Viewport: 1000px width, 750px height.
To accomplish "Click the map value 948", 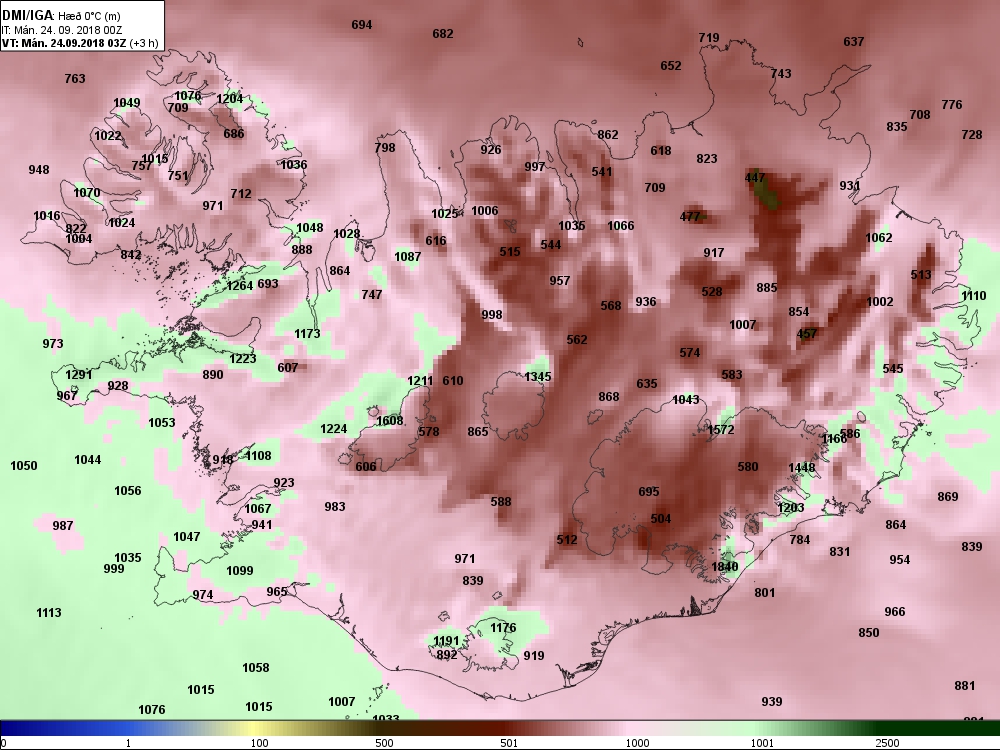I will coord(39,170).
